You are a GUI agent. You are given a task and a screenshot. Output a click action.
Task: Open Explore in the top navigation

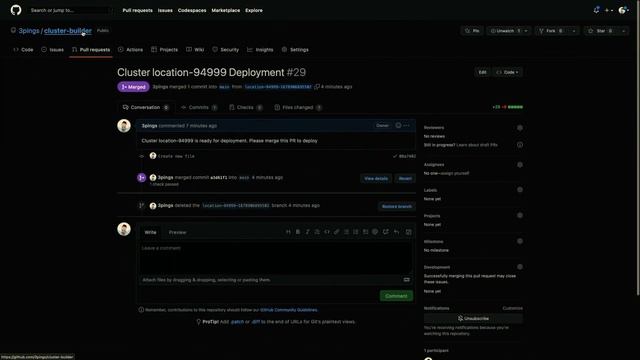254,10
